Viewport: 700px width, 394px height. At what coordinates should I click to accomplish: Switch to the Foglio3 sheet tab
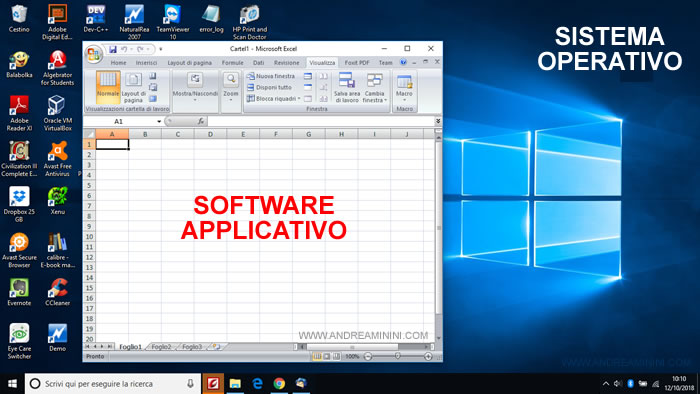(192, 346)
